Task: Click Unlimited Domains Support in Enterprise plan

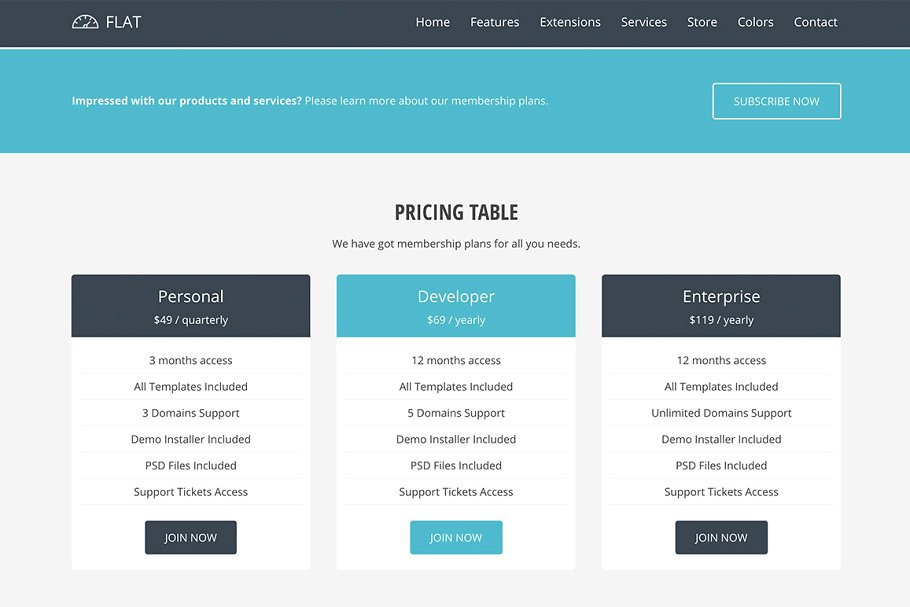Action: 721,413
